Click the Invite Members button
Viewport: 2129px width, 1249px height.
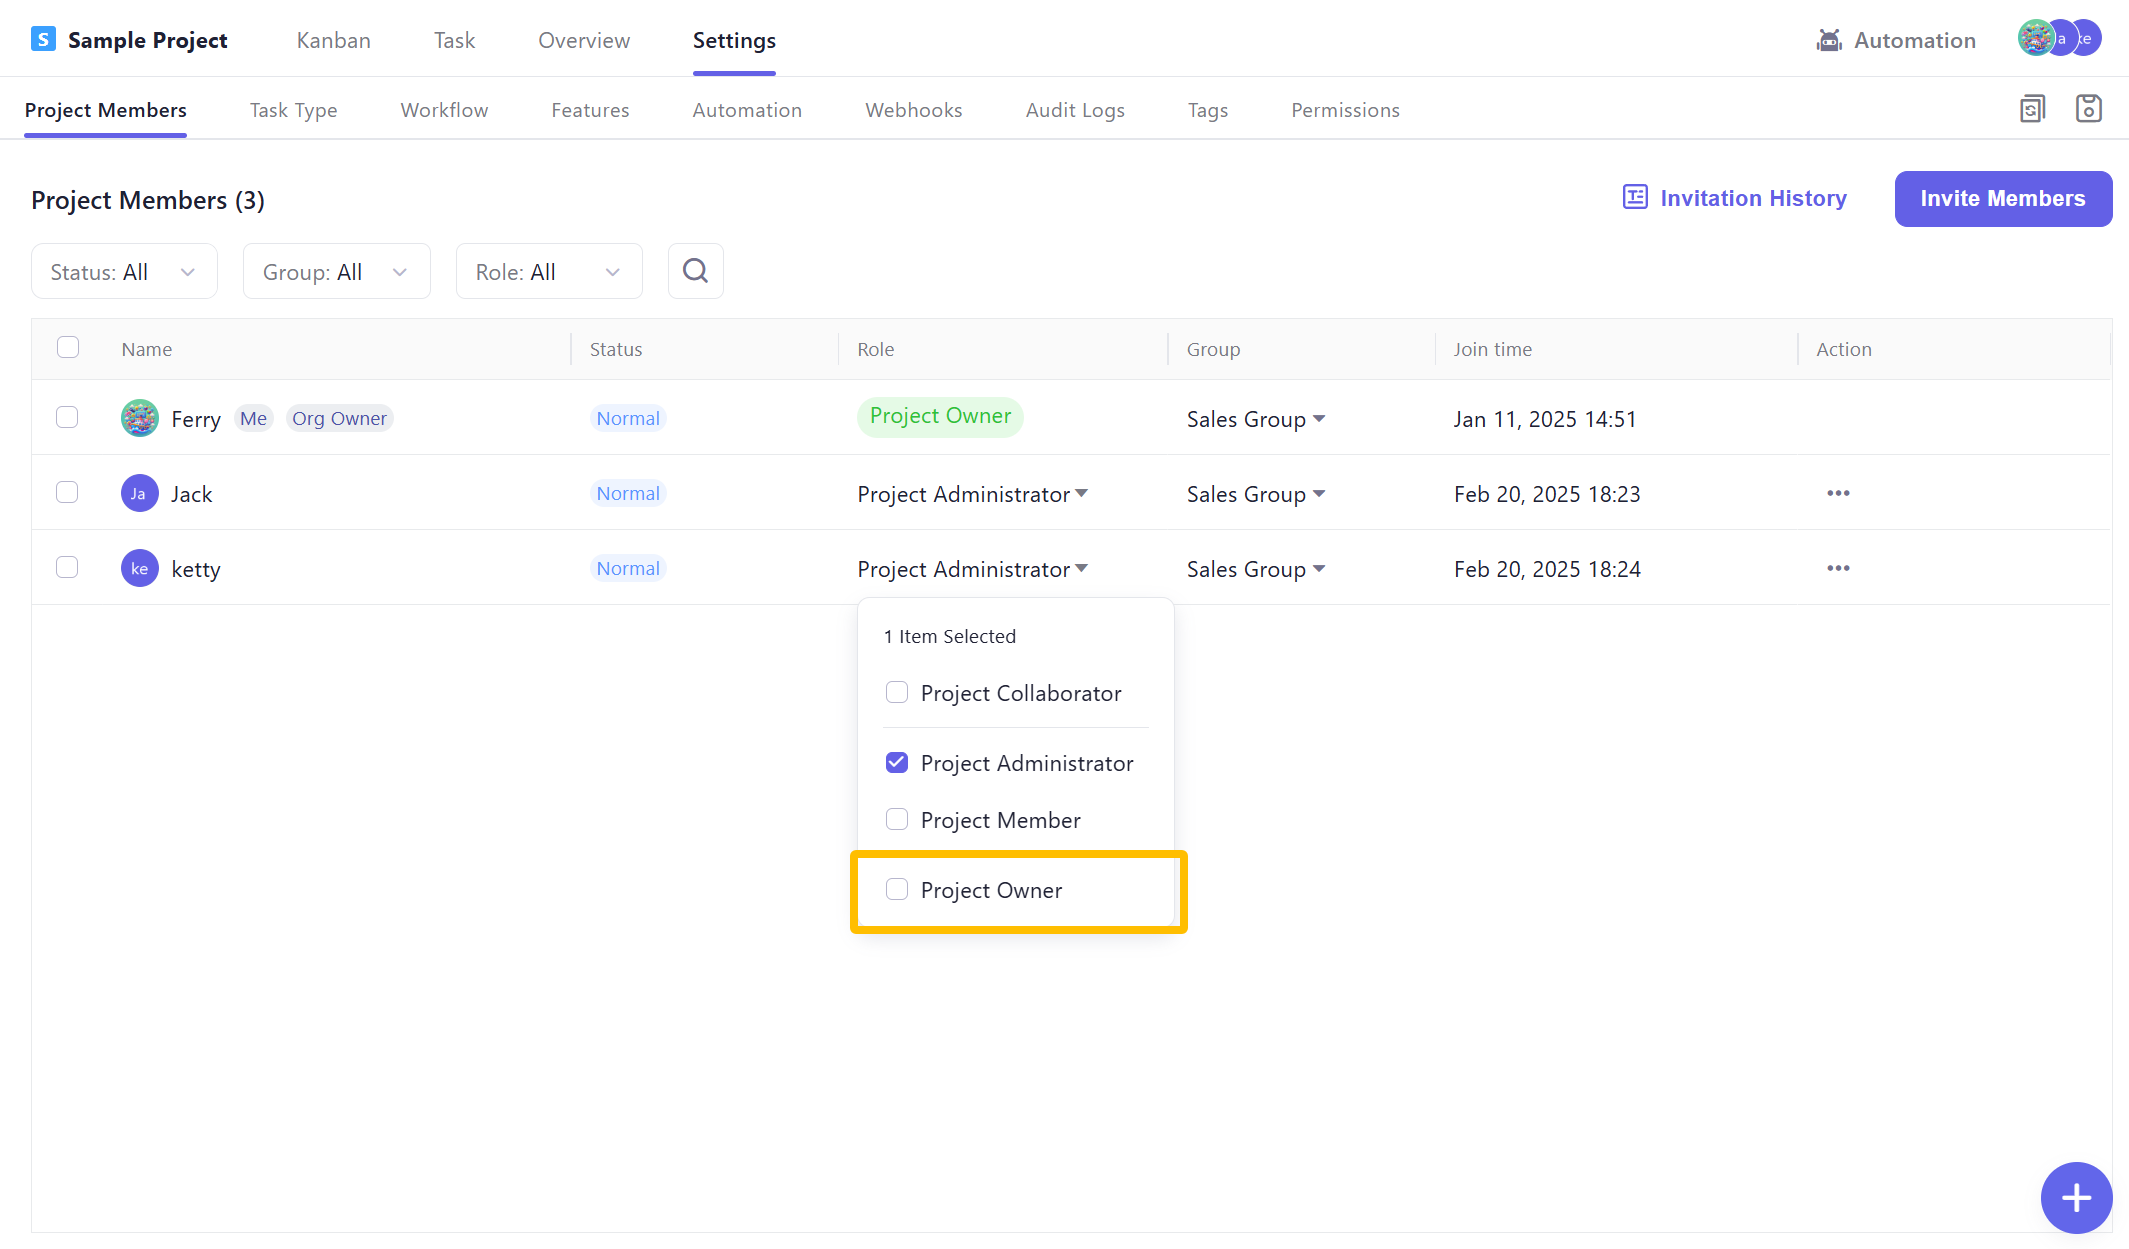(2002, 198)
